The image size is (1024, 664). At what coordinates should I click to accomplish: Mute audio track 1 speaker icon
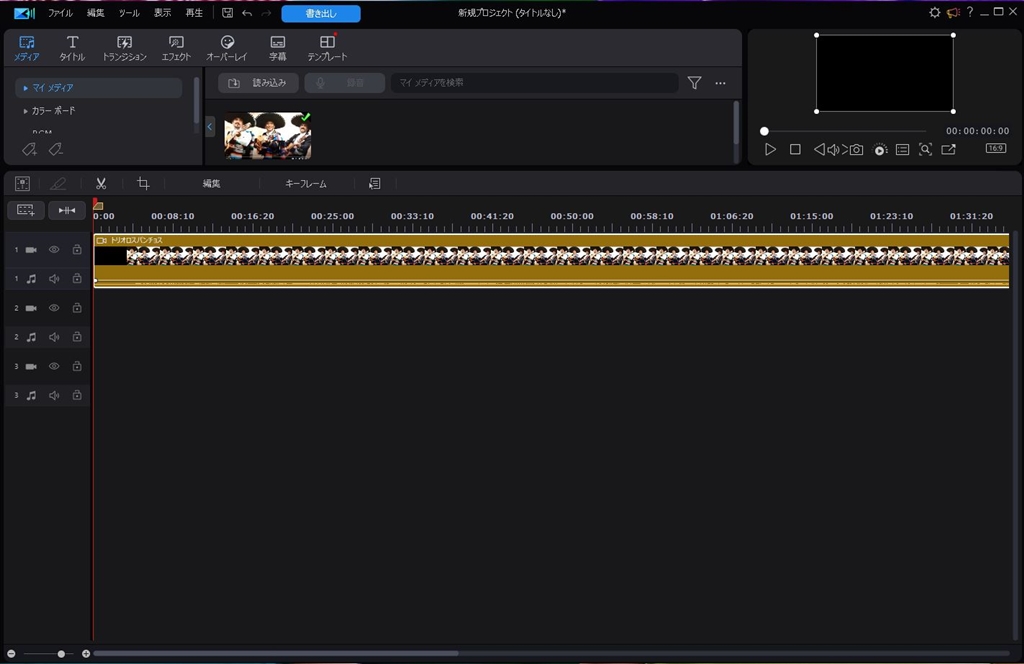pyautogui.click(x=54, y=279)
